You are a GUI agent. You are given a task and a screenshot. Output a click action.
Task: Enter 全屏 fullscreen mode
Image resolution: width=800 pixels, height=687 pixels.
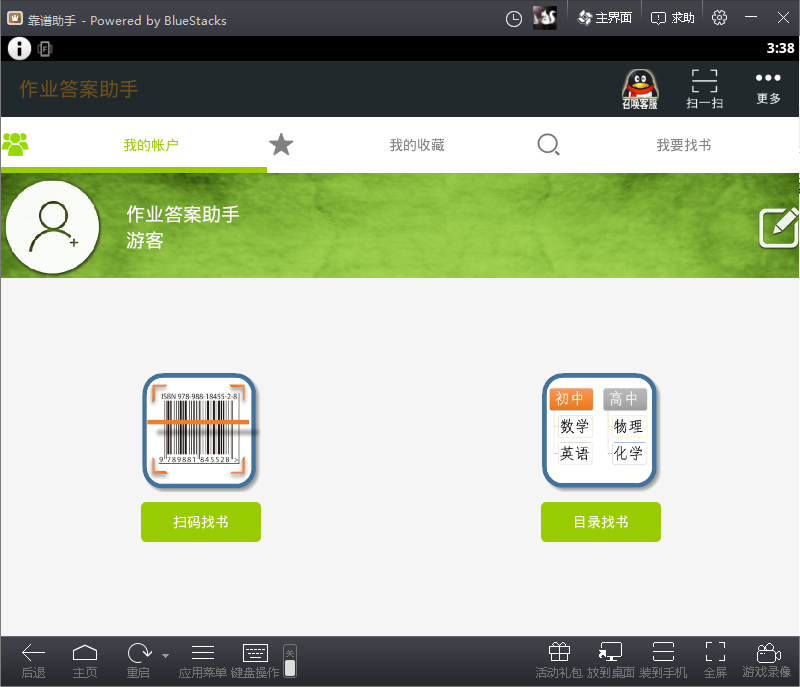click(715, 654)
